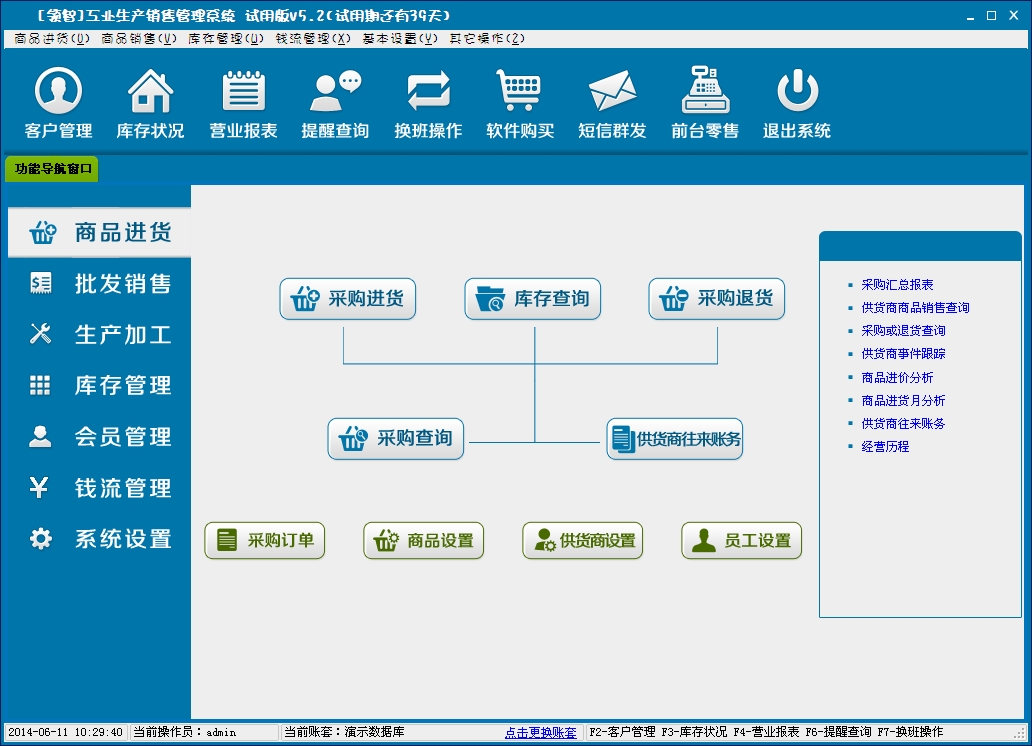Screen dimensions: 1032x746
Task: Select 批发销售 in the sidebar
Action: point(98,284)
